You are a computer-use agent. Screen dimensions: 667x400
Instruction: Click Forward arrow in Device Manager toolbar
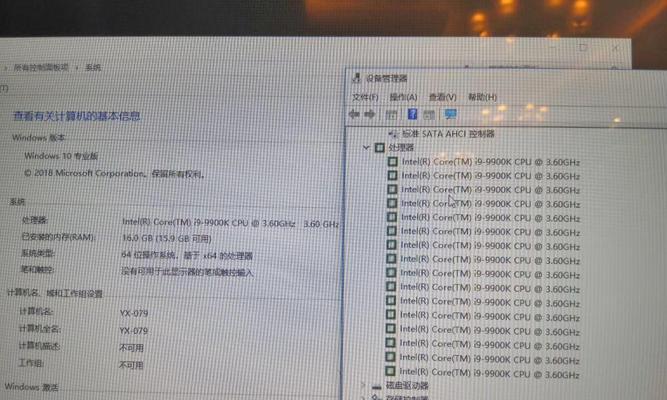(x=370, y=114)
